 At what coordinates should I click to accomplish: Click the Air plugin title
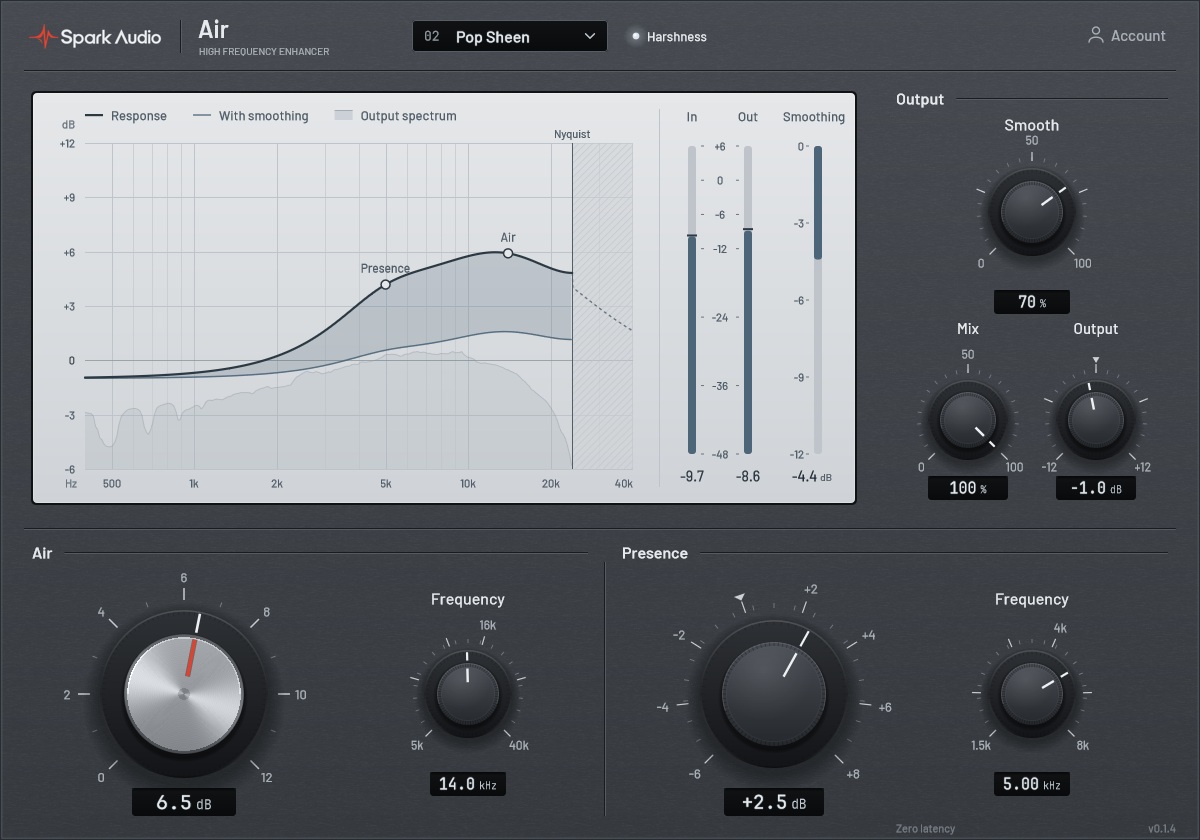click(x=213, y=29)
